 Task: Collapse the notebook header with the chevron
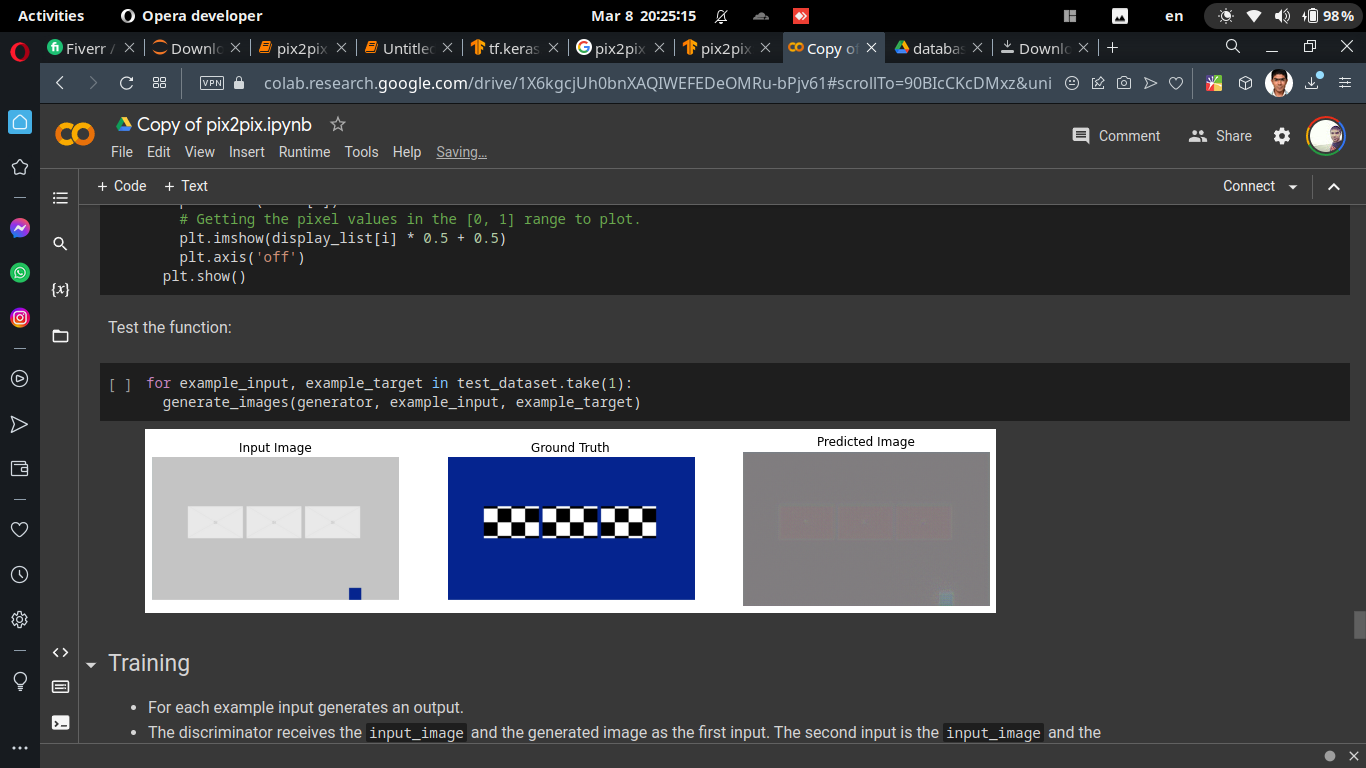(x=1334, y=186)
